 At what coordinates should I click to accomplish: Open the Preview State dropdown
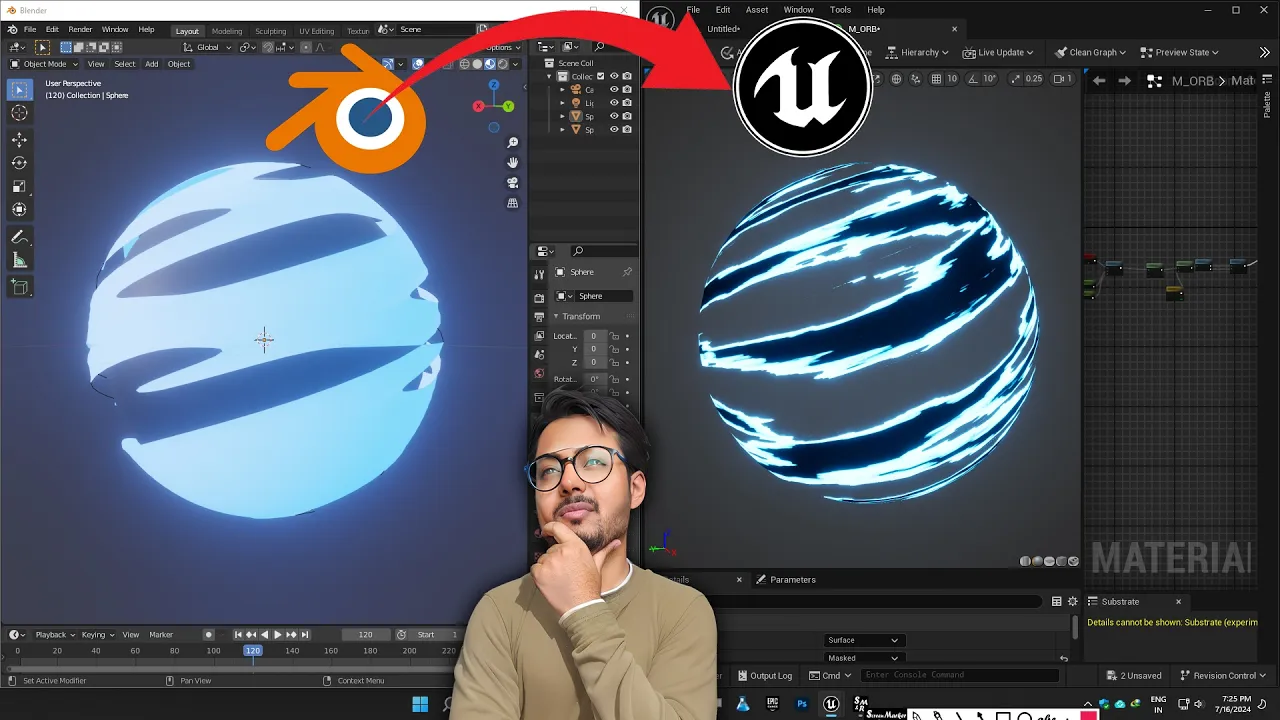[x=1180, y=52]
